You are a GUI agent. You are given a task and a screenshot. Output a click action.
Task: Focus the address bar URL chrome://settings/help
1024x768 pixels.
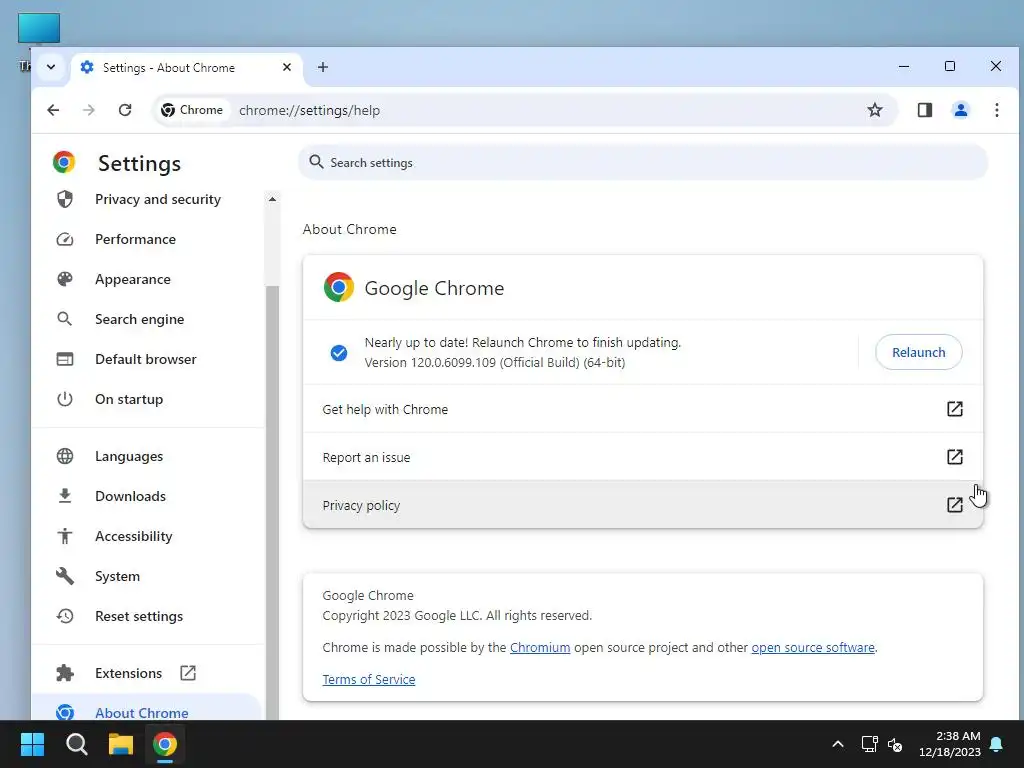310,110
